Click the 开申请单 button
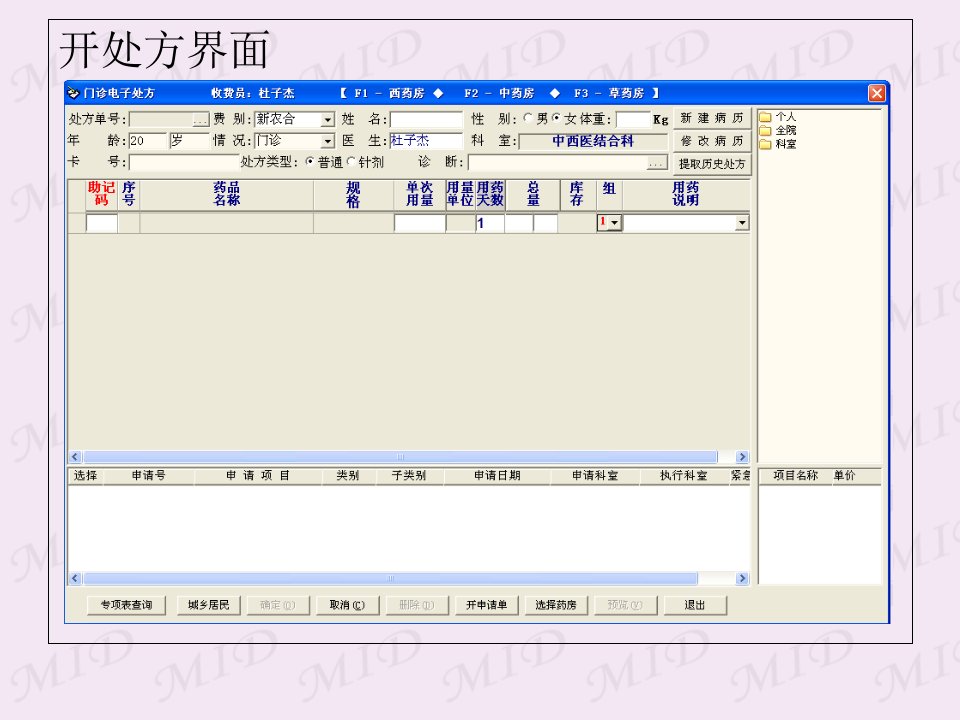Viewport: 960px width, 720px height. click(x=487, y=605)
